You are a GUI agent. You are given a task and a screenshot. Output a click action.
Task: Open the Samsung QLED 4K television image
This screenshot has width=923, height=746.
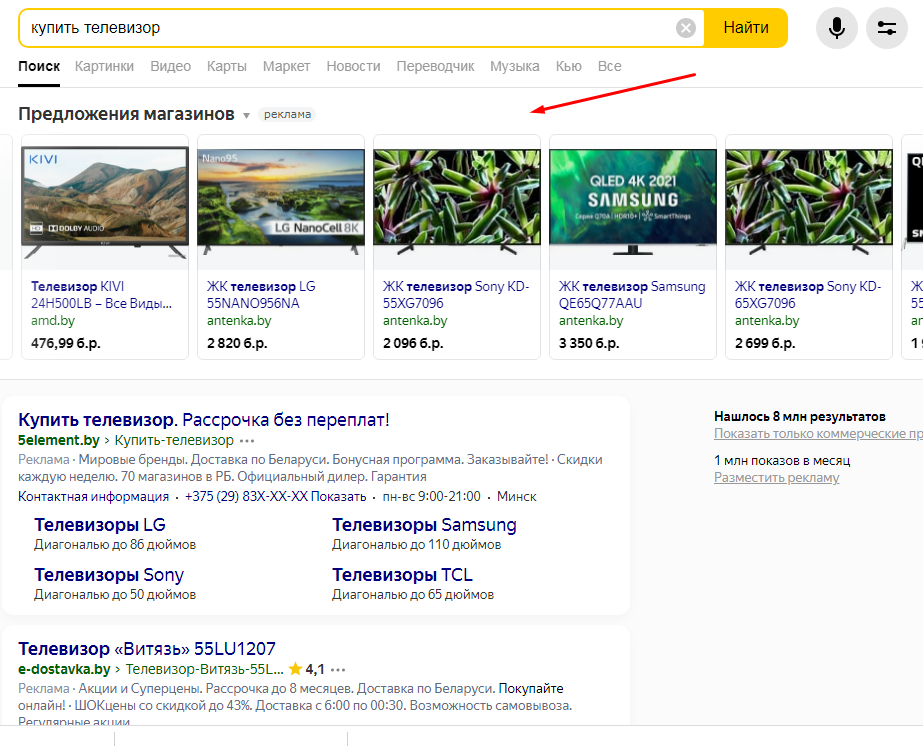tap(632, 202)
